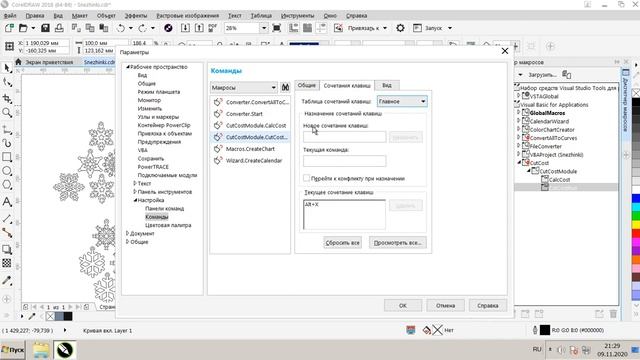This screenshot has width=640, height=360.
Task: Expand the Текст tree node
Action: [135, 183]
